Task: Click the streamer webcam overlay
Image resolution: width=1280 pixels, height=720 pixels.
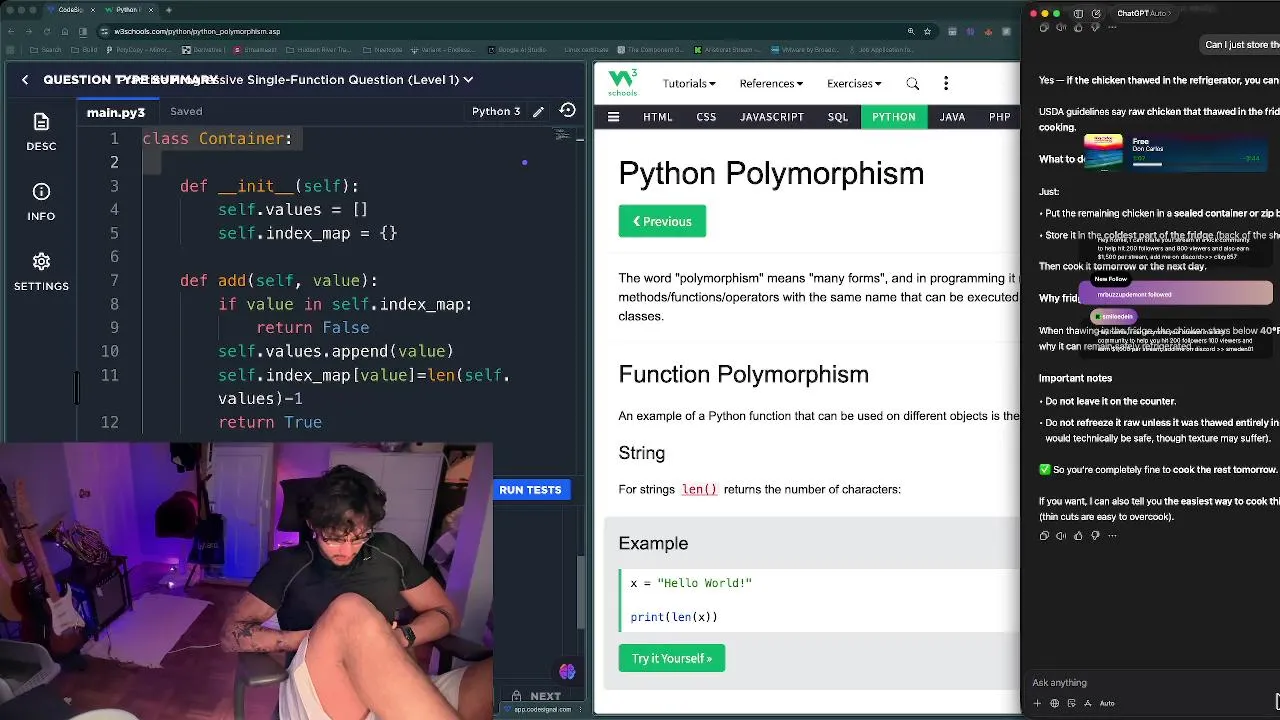Action: (246, 581)
